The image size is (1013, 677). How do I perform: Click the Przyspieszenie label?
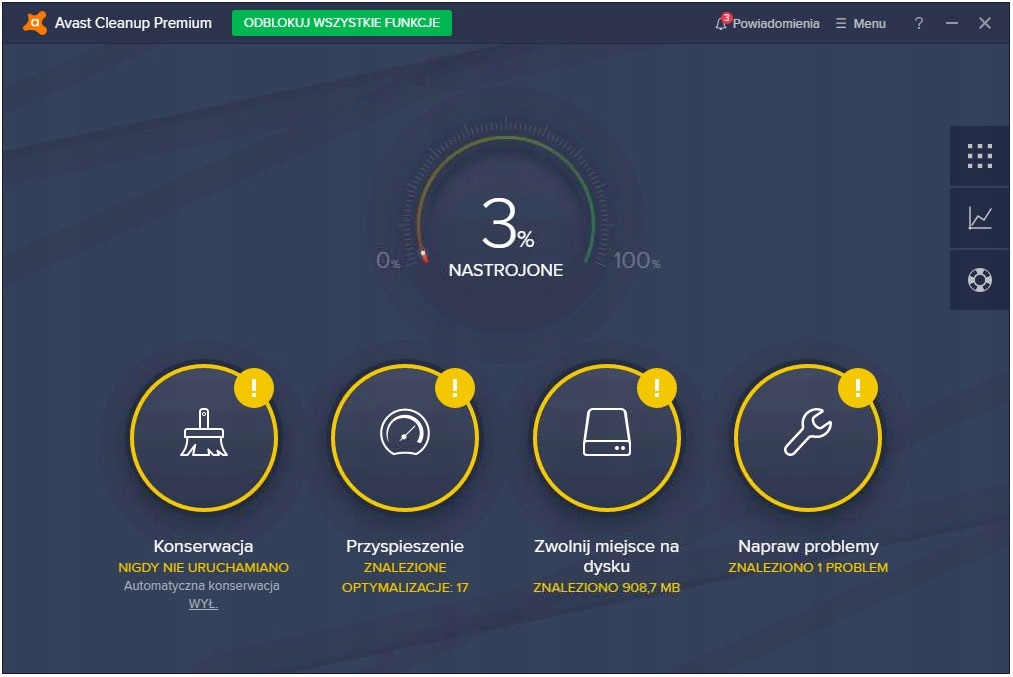[405, 547]
